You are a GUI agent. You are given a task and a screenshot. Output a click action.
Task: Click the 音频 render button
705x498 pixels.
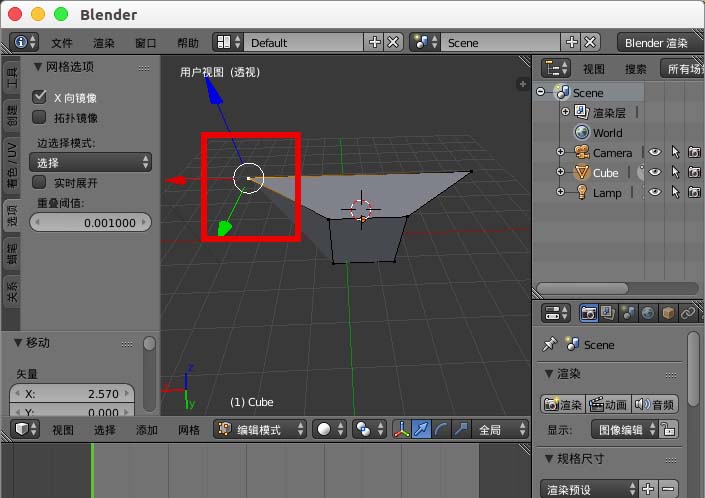pos(655,404)
